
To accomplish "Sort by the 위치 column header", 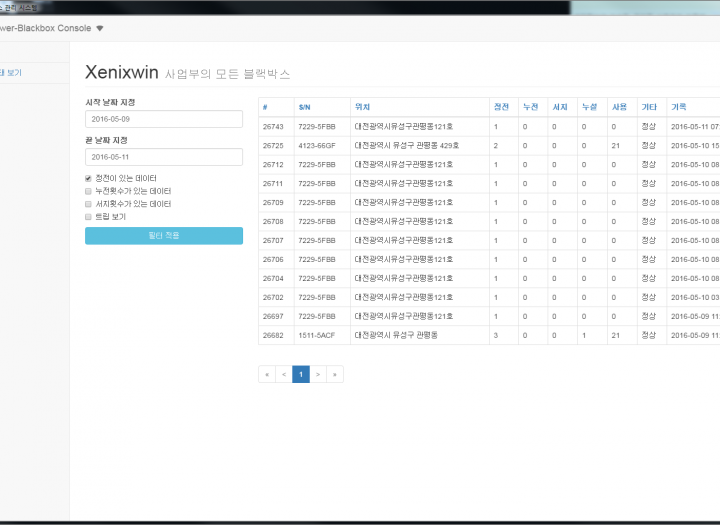I will click(361, 106).
